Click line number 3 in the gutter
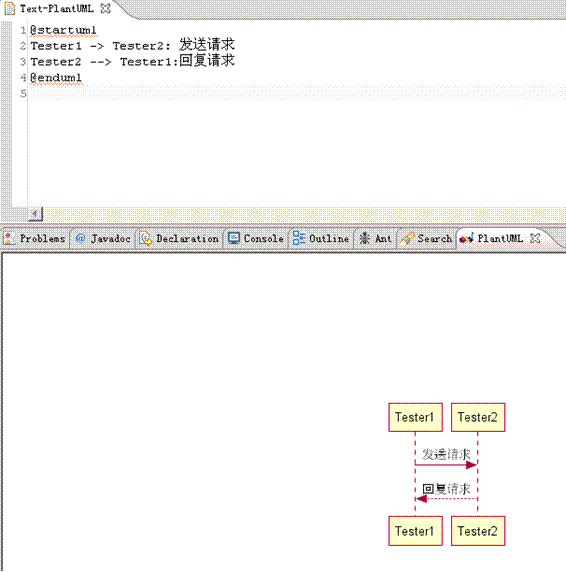 coord(23,62)
